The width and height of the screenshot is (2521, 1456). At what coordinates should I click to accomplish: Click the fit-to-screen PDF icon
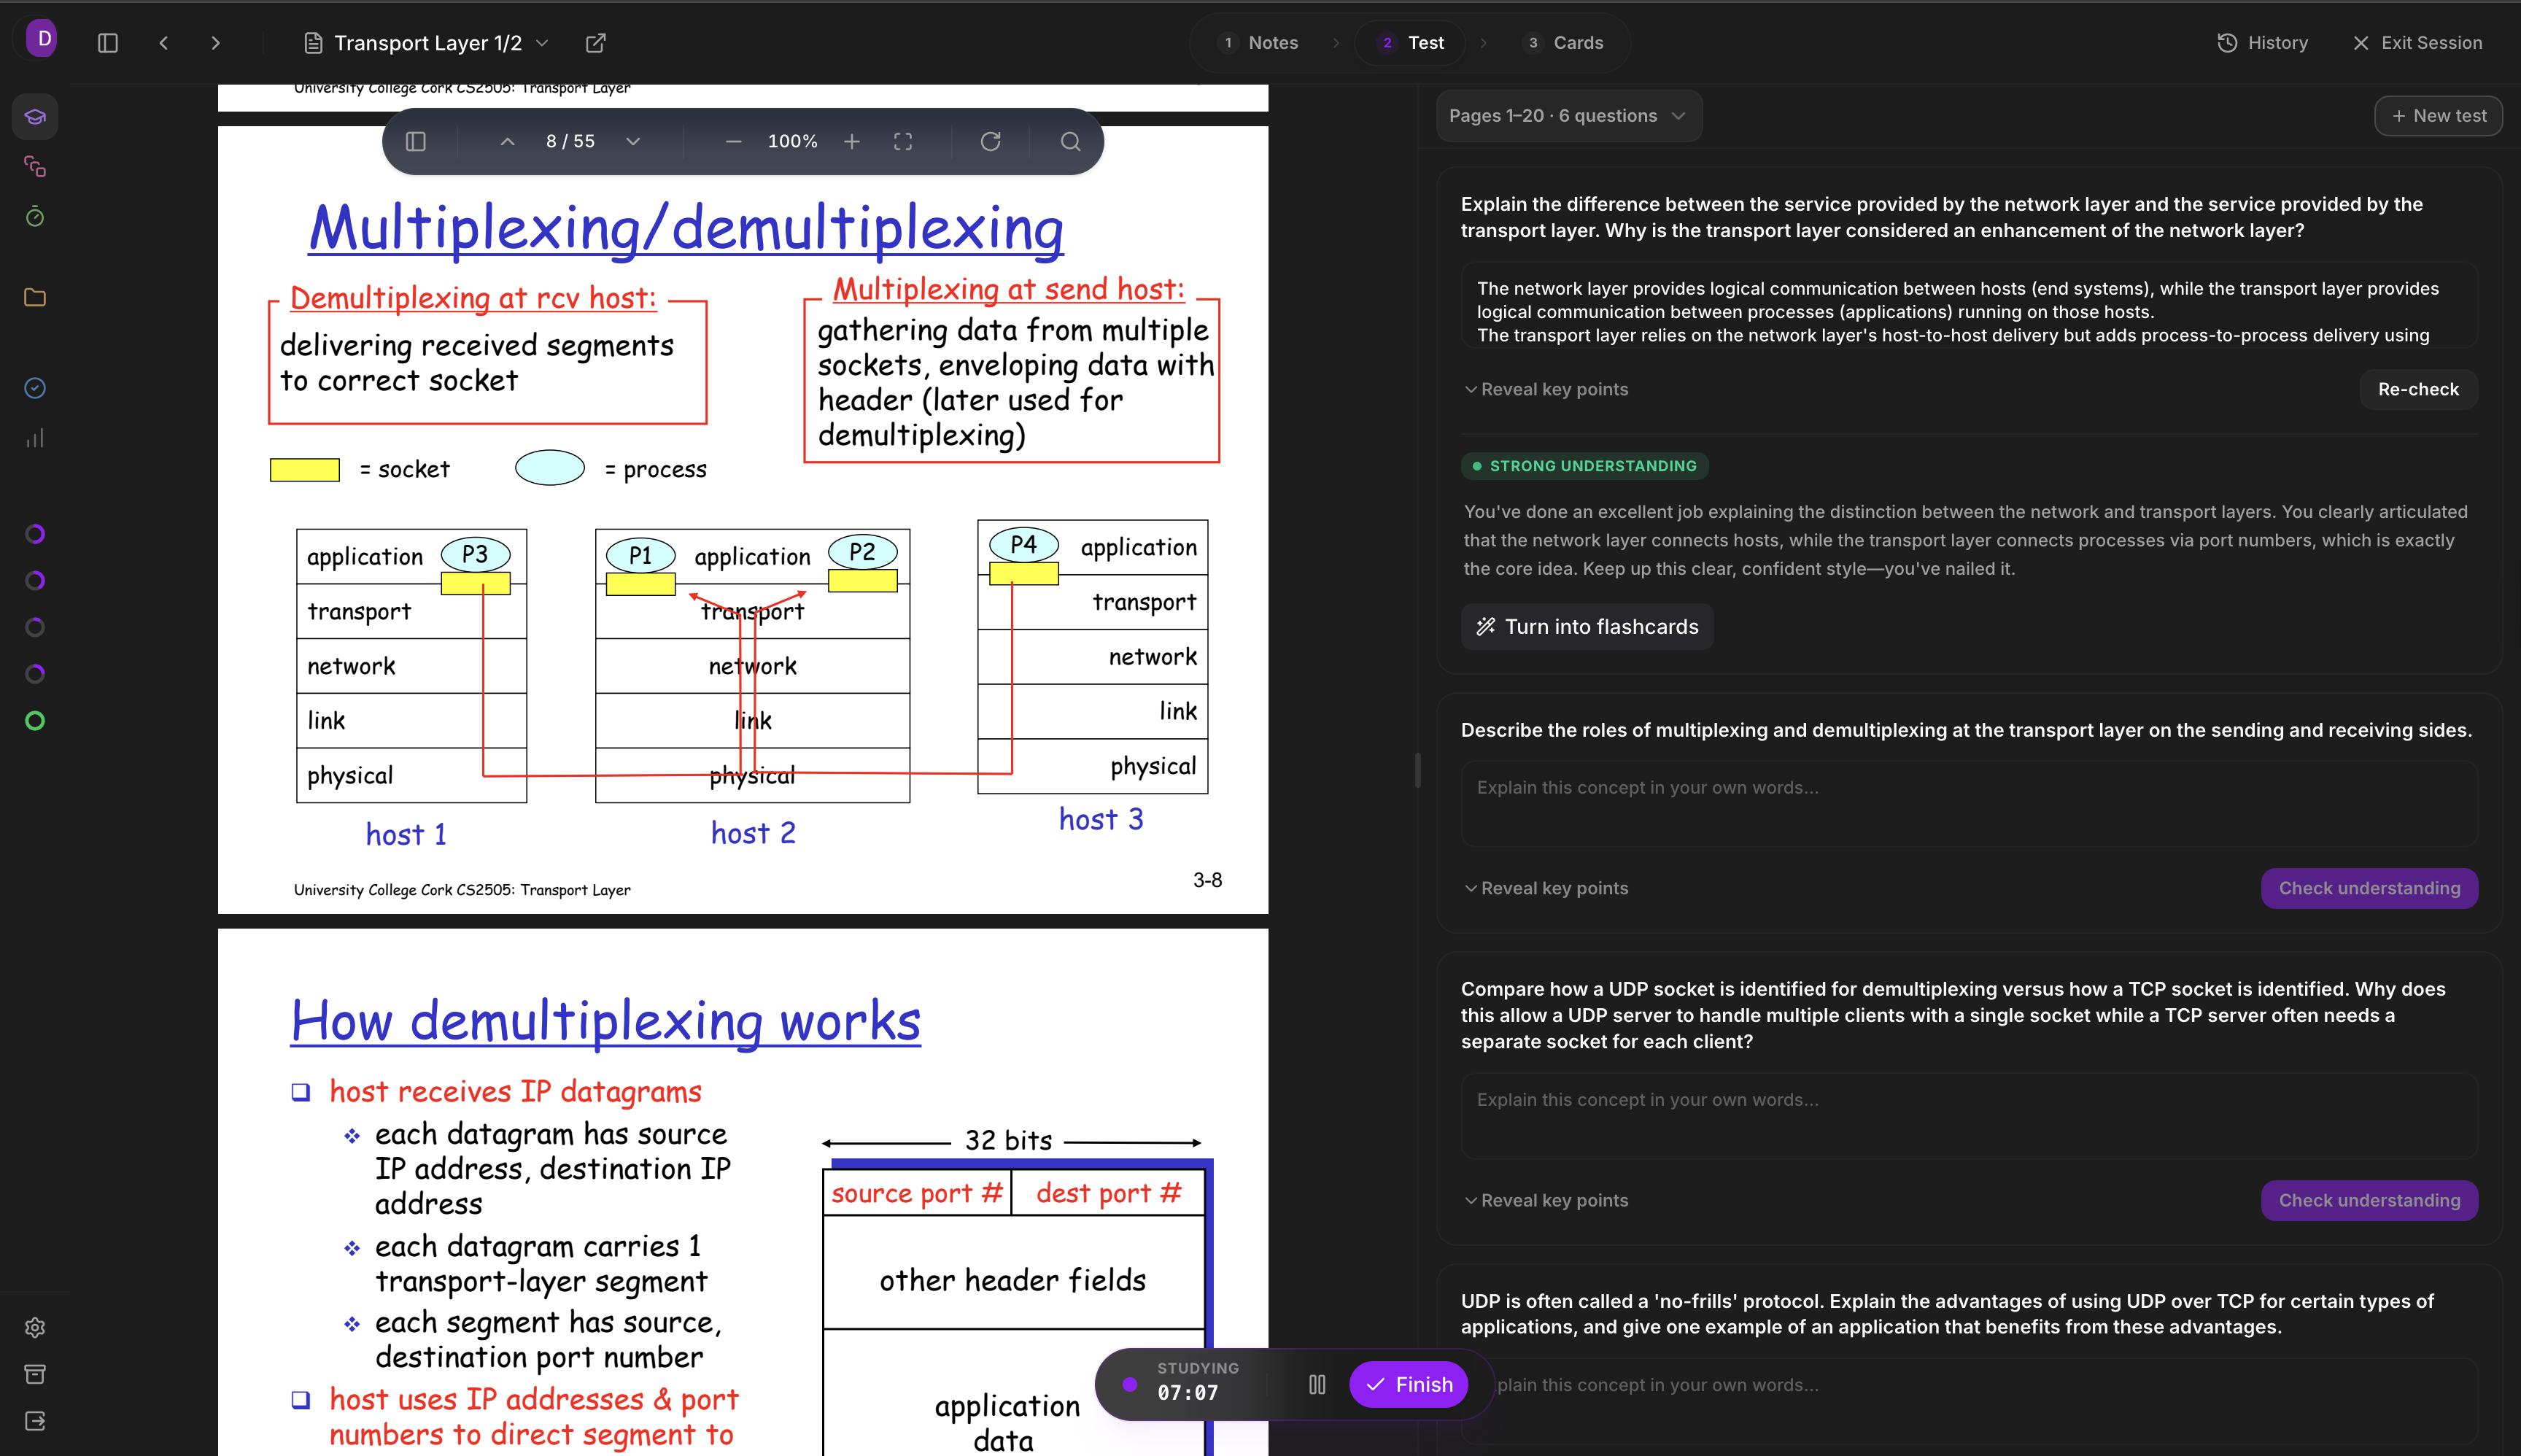click(903, 142)
